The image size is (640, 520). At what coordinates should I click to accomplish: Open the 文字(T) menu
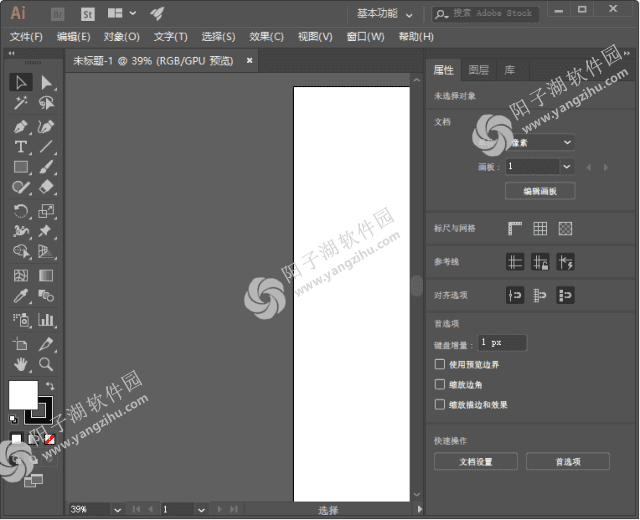pos(171,37)
